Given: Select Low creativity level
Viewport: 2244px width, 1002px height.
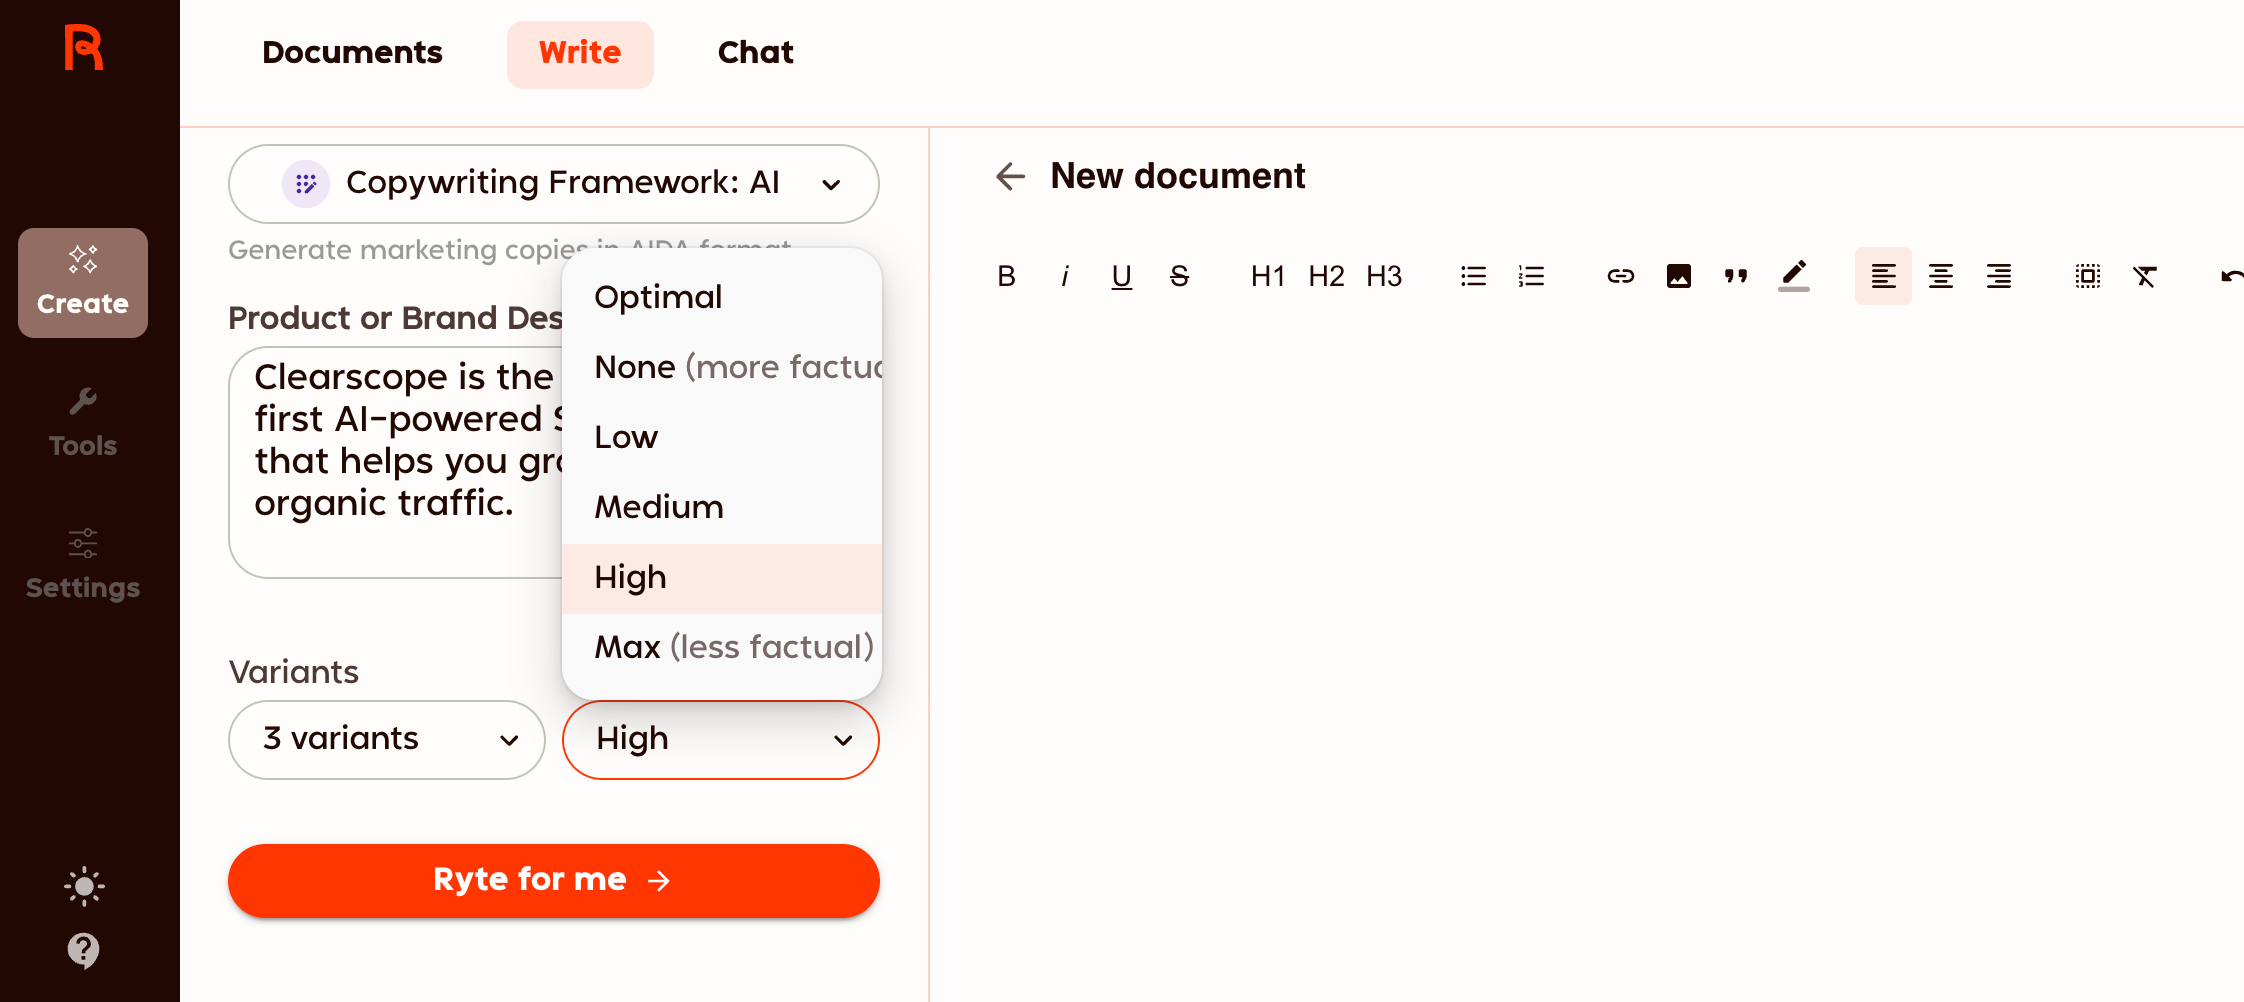Looking at the screenshot, I should click(x=722, y=437).
